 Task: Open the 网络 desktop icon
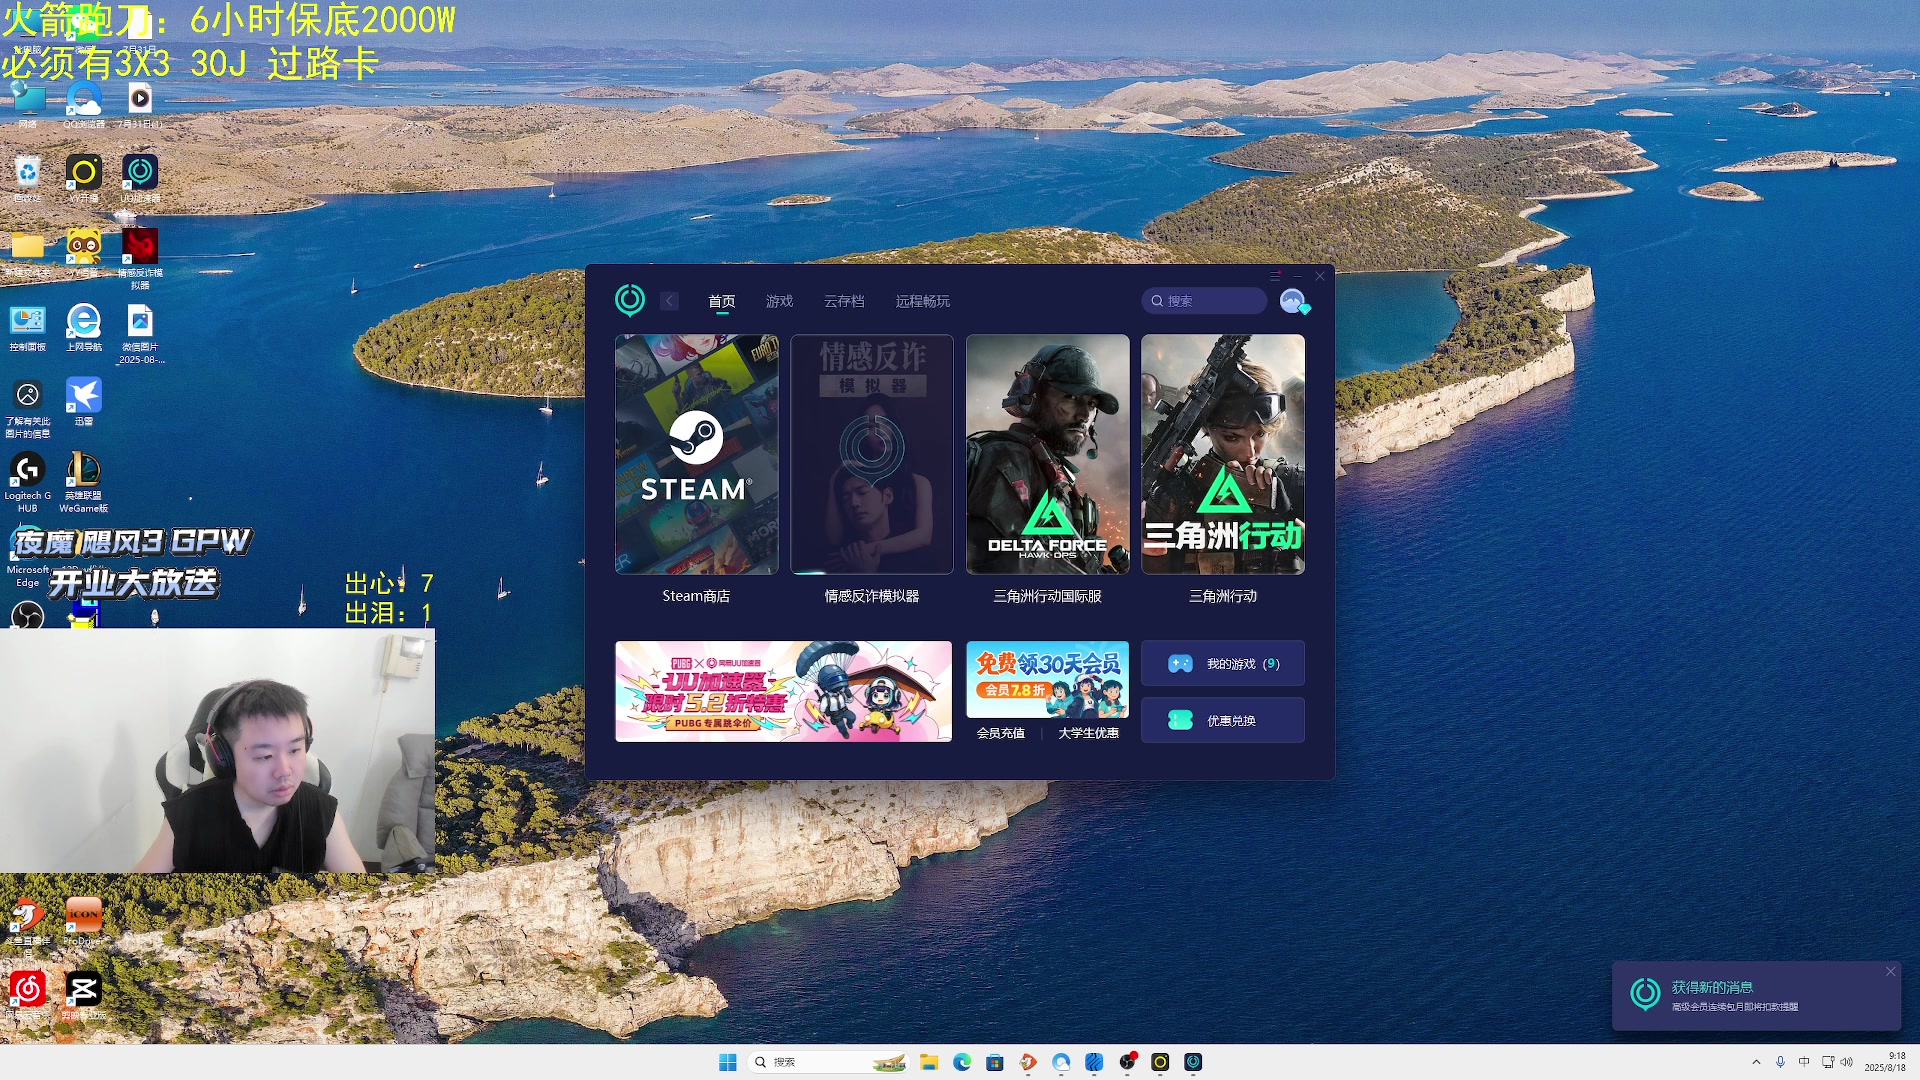(x=28, y=106)
